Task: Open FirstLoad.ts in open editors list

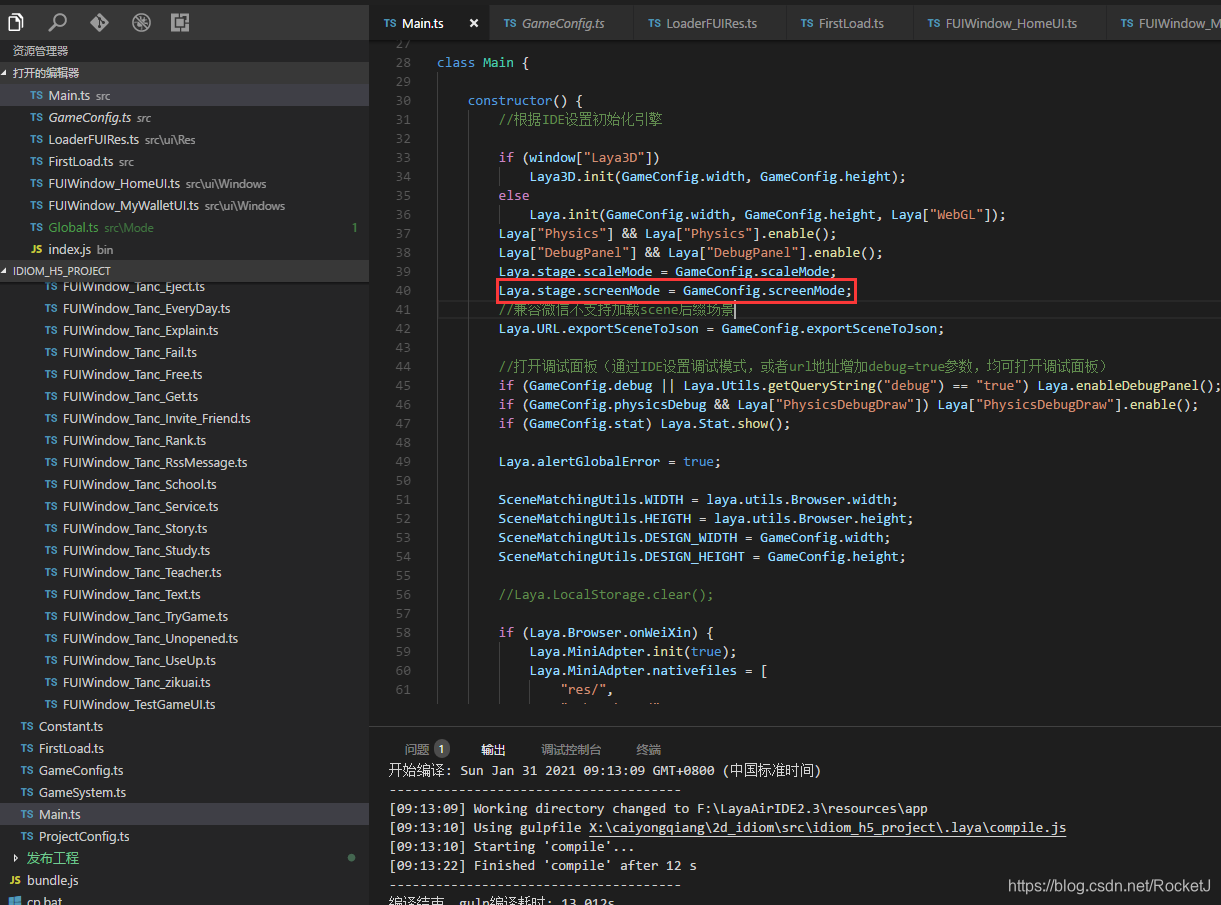Action: tap(184, 161)
